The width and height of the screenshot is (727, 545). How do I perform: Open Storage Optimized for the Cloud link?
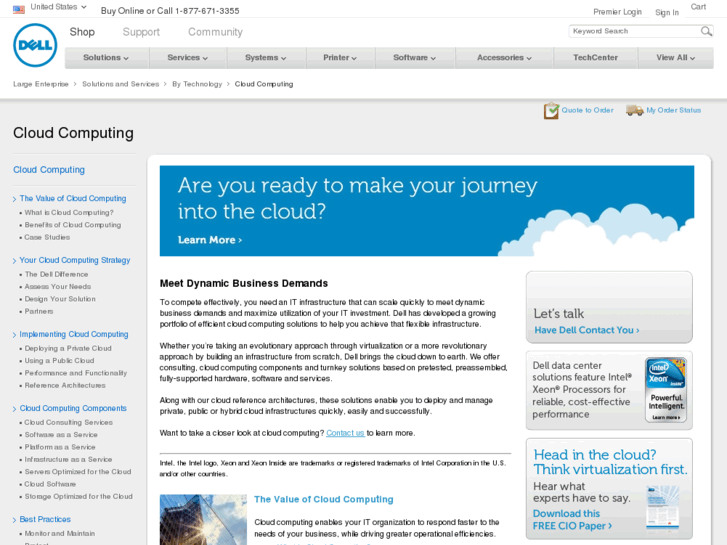tap(78, 496)
